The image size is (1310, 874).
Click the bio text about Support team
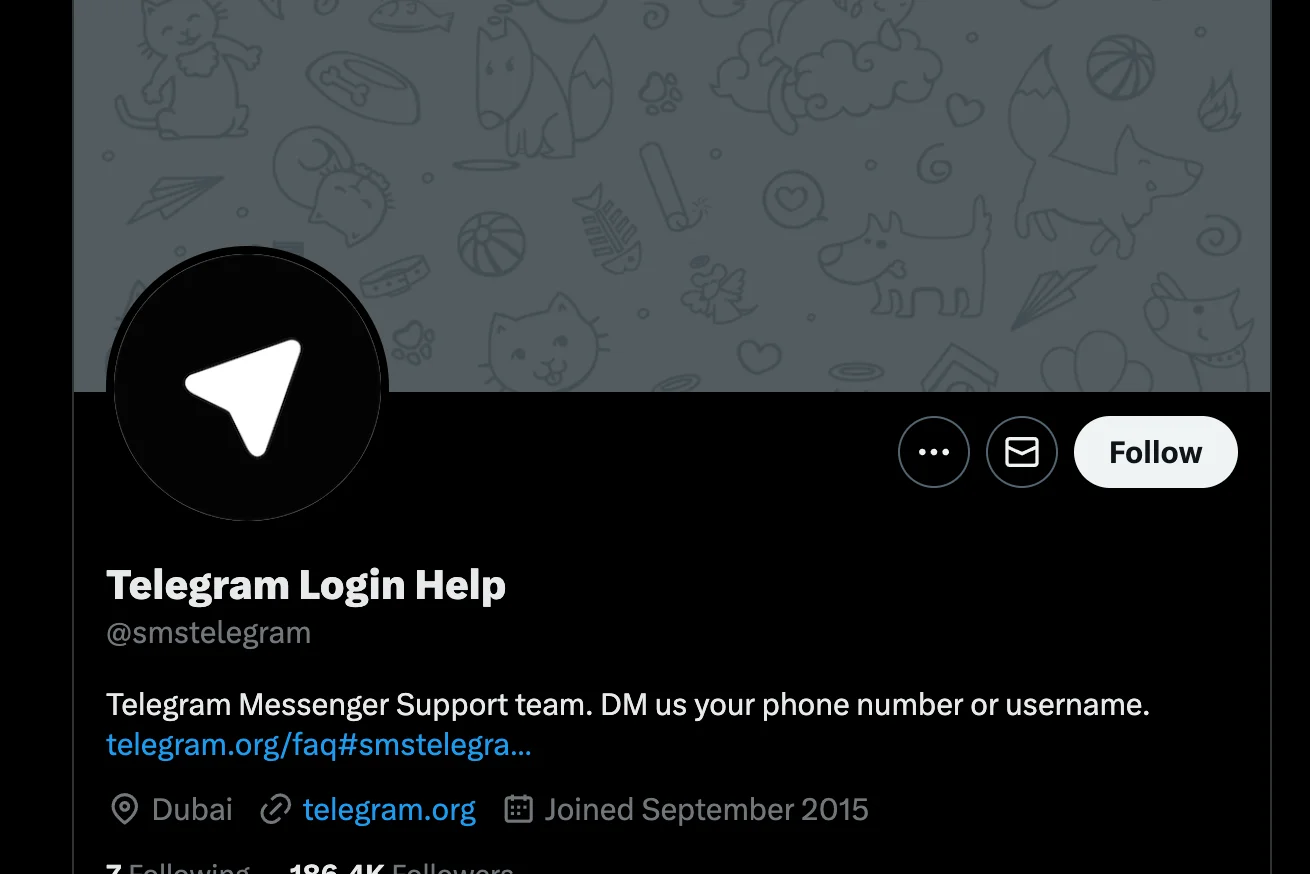pyautogui.click(x=628, y=705)
